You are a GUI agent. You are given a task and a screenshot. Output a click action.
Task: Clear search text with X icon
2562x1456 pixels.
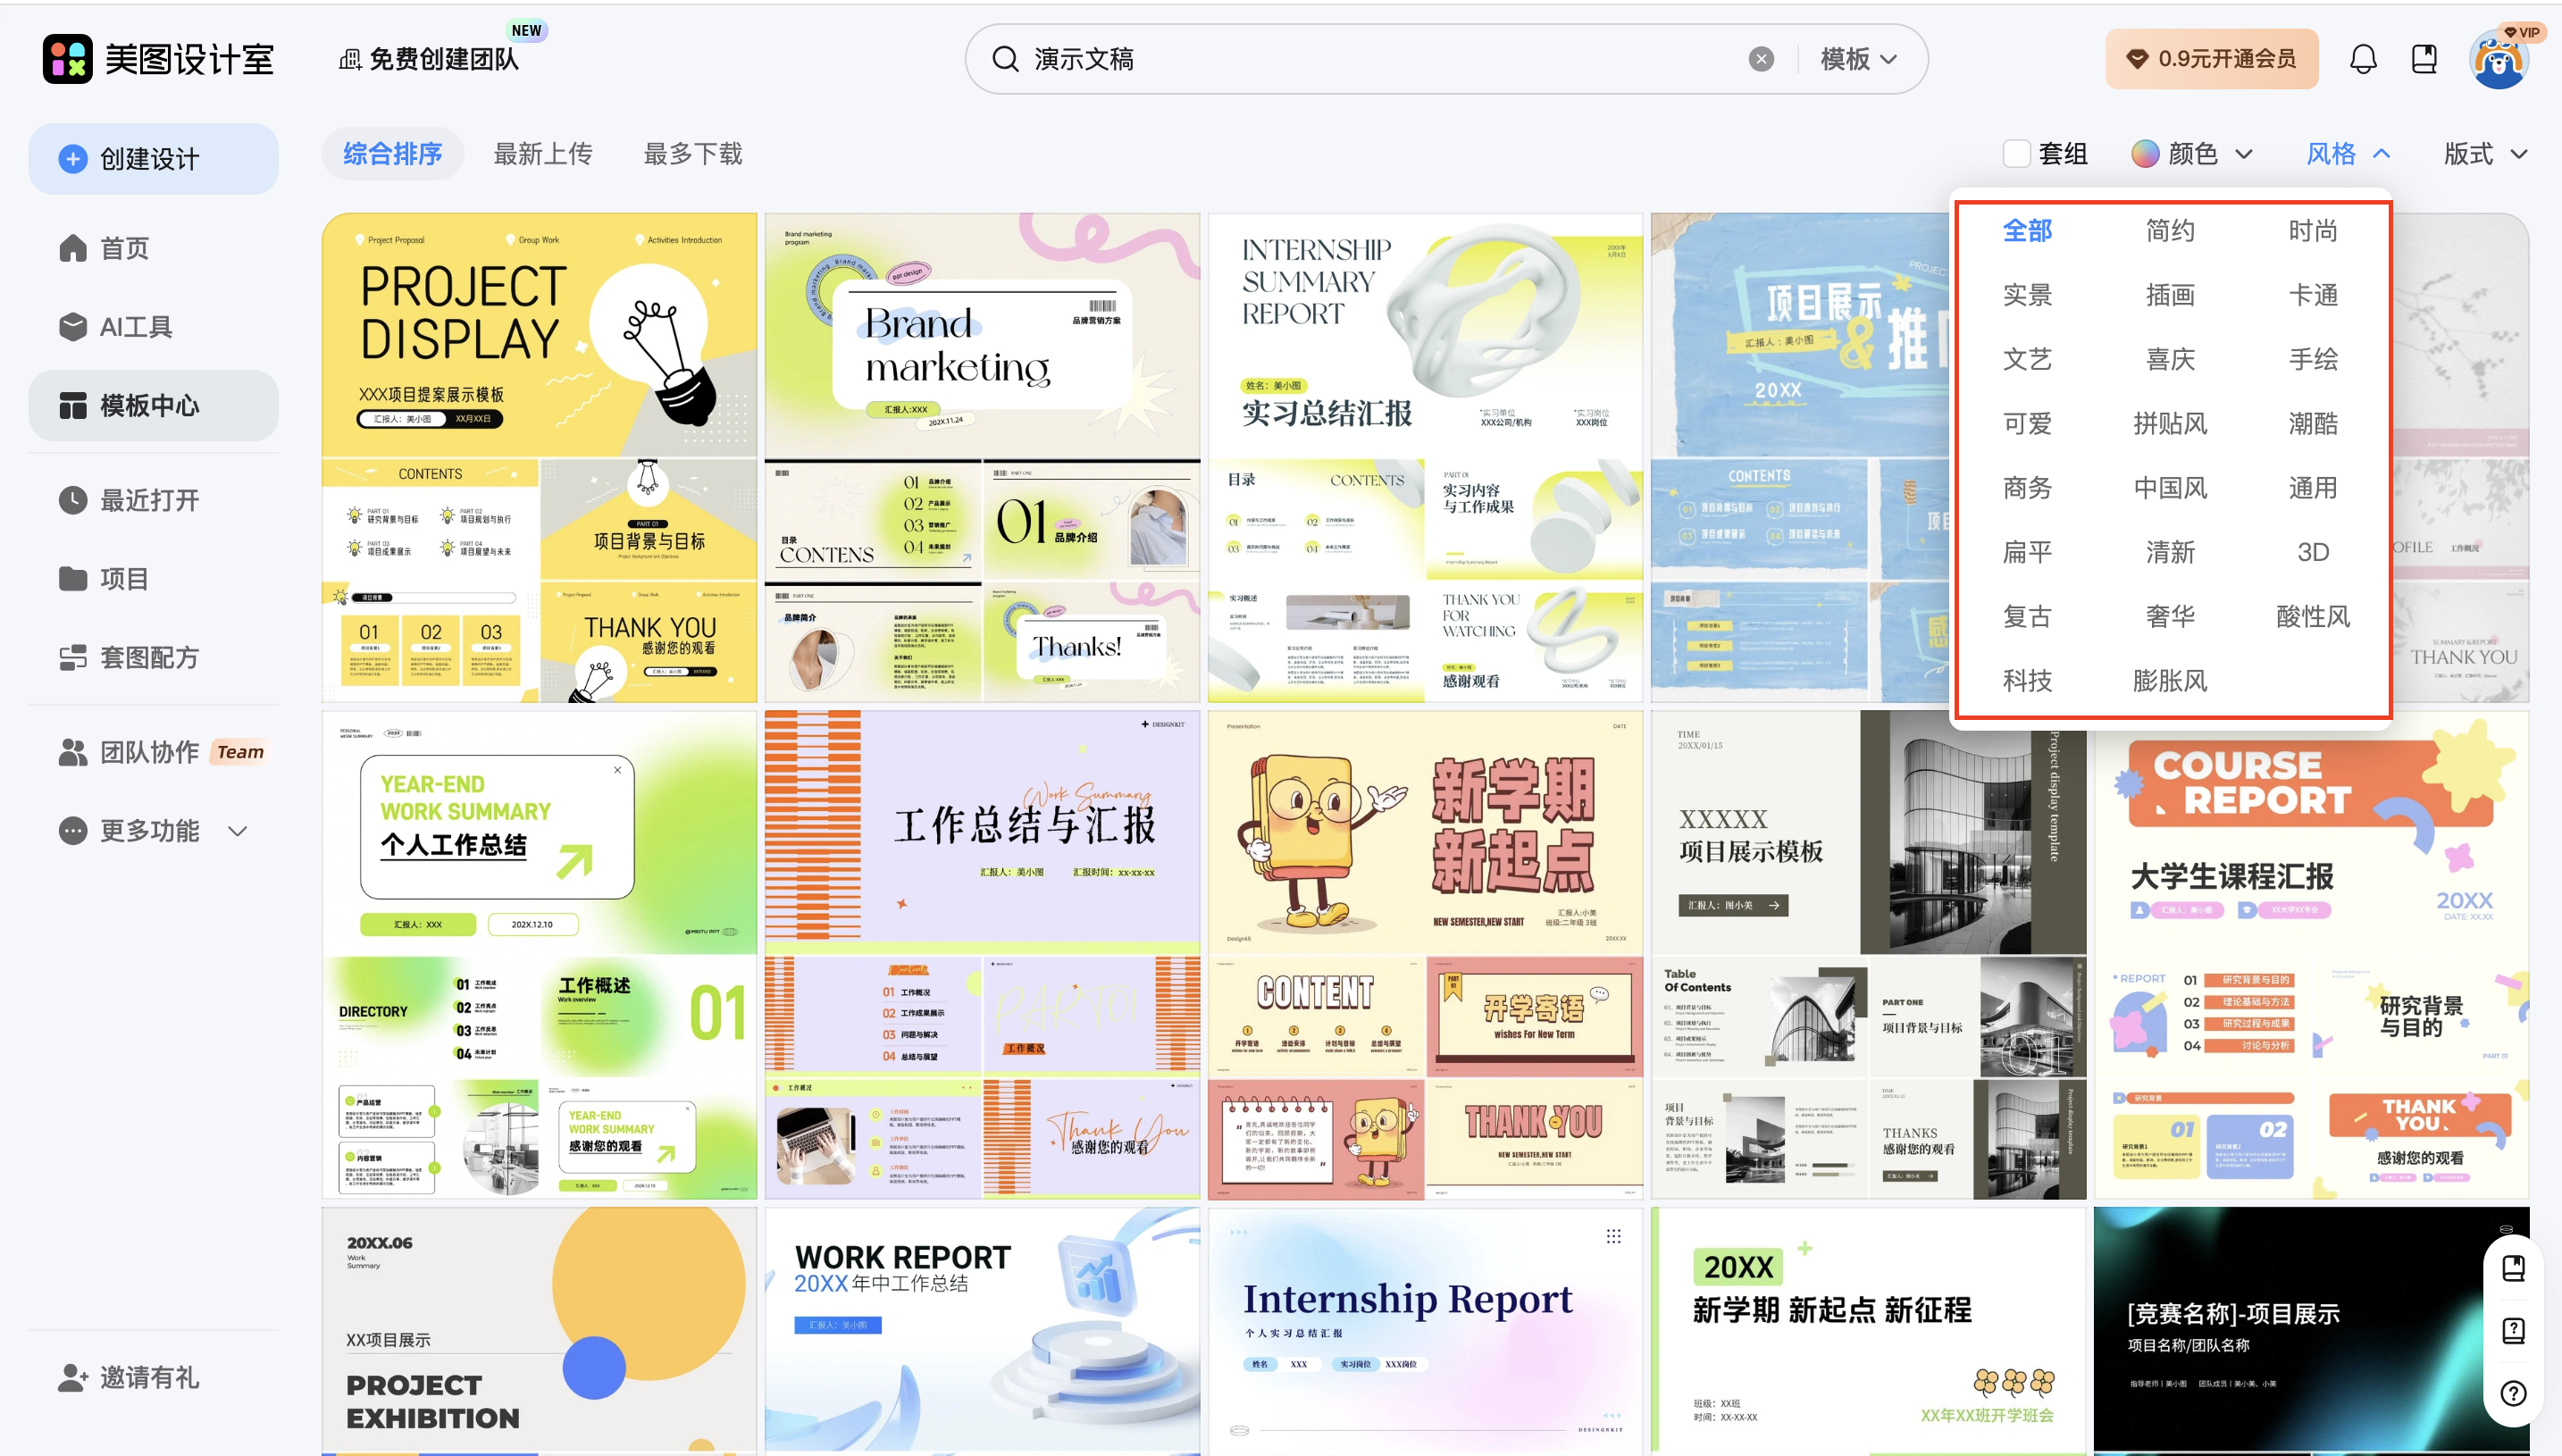[1761, 59]
